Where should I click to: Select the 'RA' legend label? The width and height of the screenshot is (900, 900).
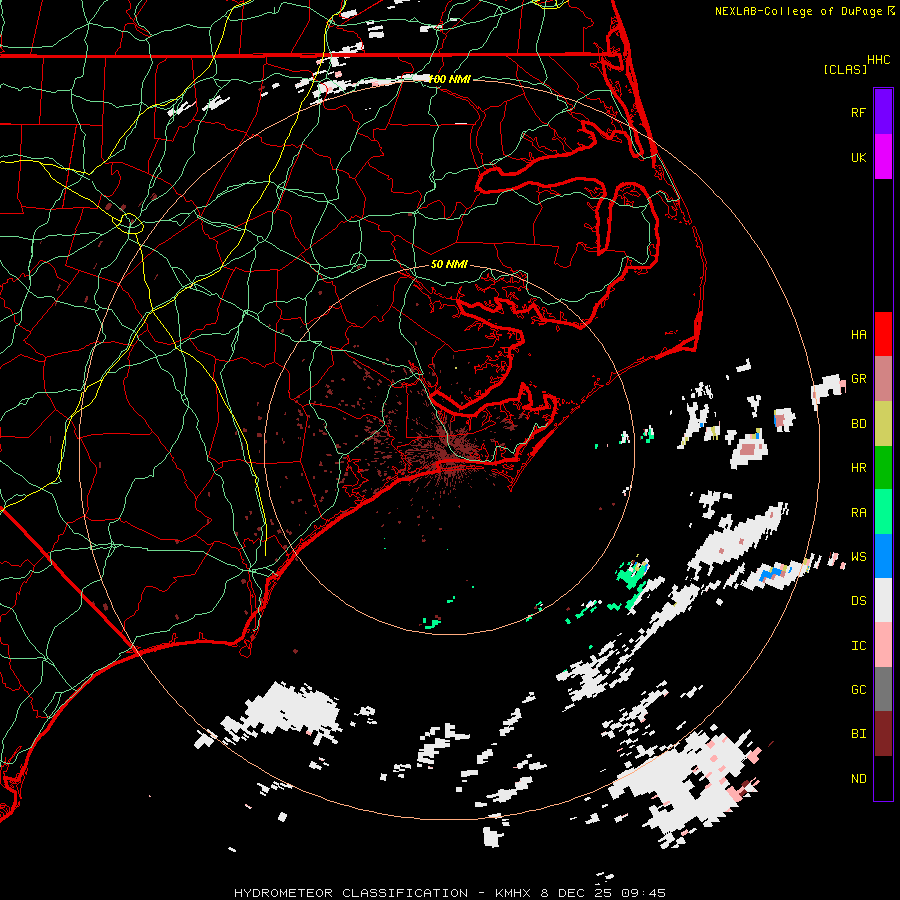(x=858, y=512)
